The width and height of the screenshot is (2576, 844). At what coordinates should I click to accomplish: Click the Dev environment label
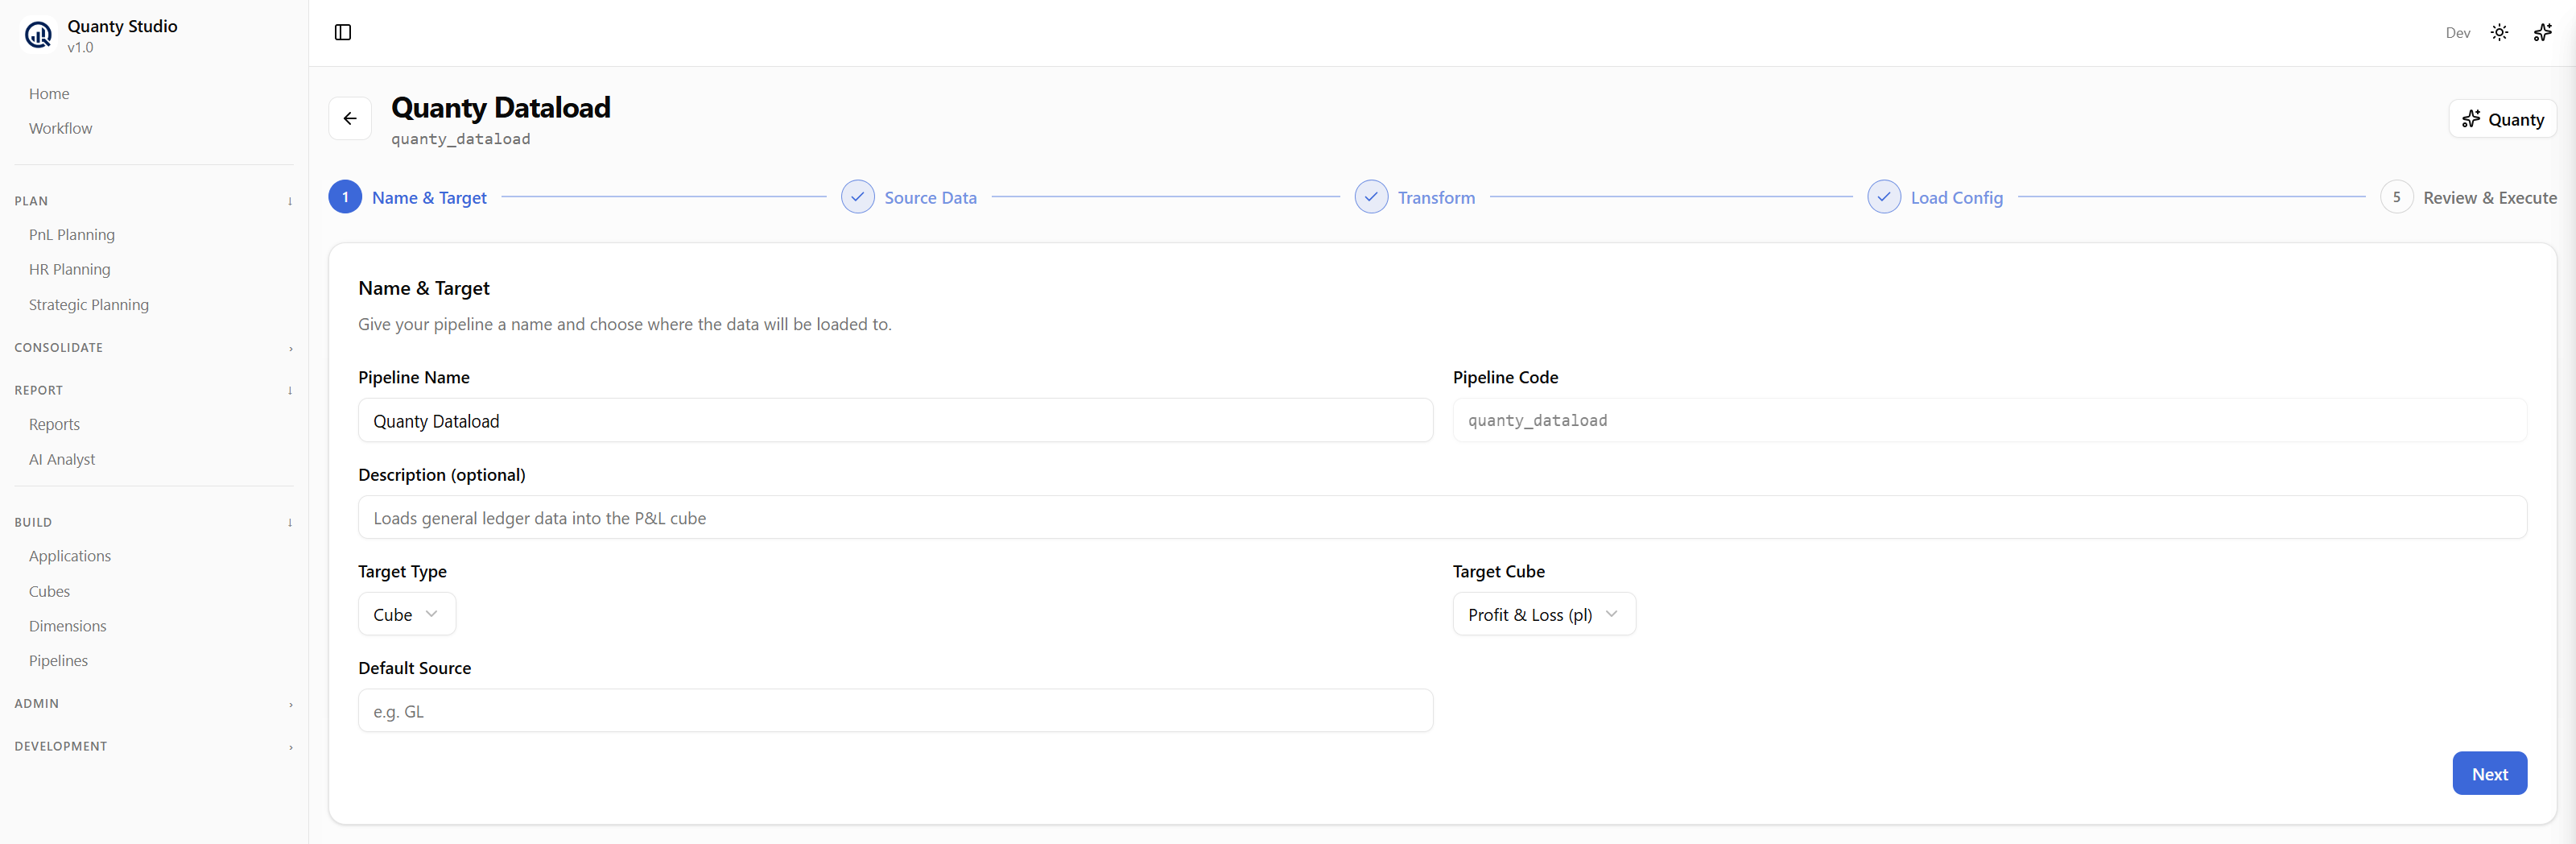coord(2457,33)
